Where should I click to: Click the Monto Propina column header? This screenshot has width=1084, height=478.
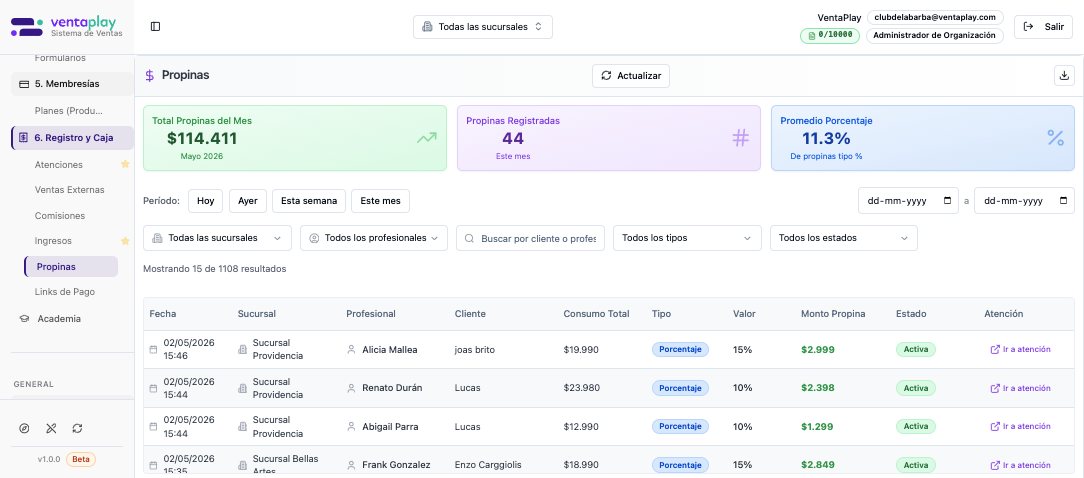click(833, 313)
